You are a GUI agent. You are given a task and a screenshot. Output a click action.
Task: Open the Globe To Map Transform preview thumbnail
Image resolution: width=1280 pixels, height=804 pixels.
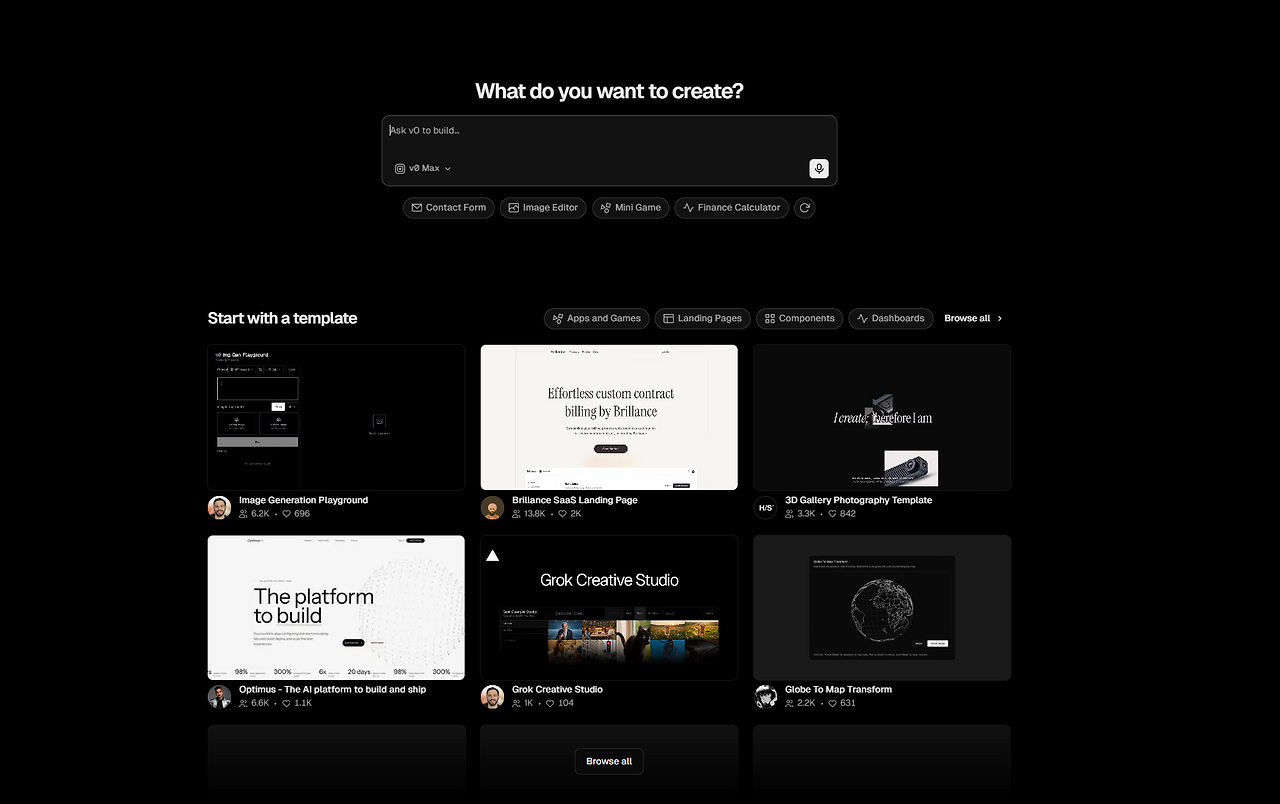tap(882, 608)
